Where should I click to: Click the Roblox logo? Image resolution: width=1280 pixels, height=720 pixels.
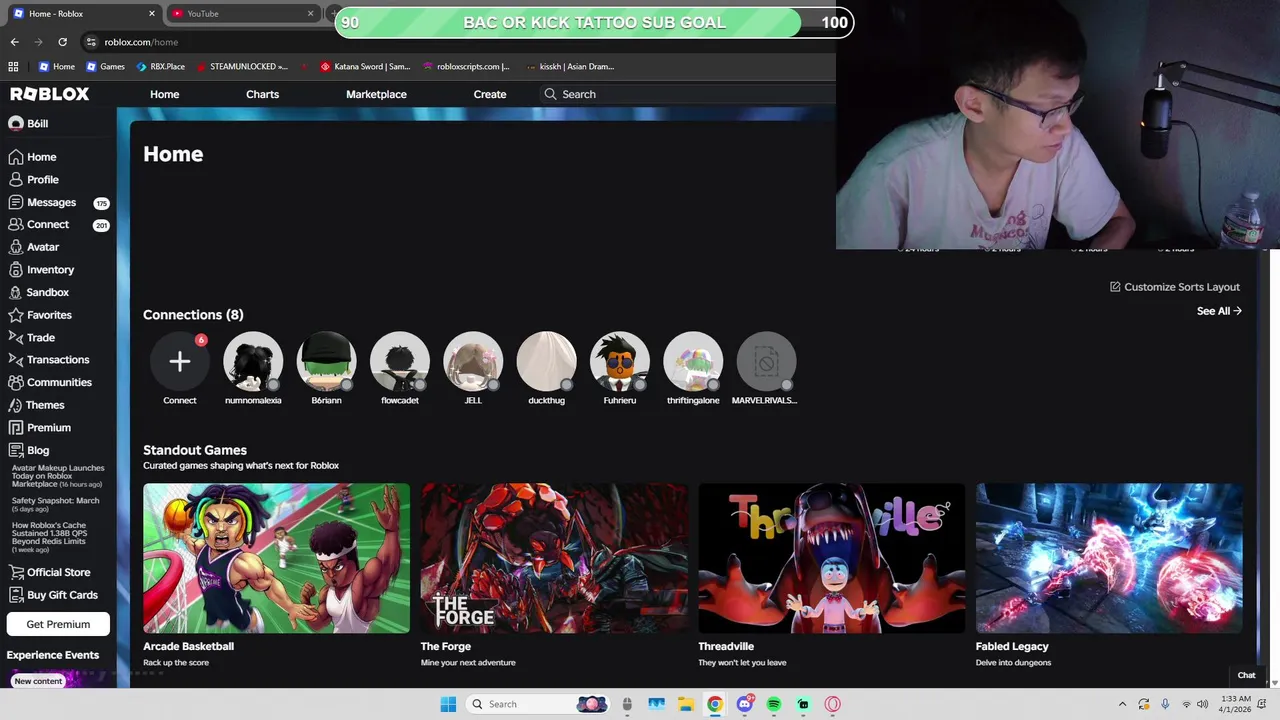click(50, 94)
